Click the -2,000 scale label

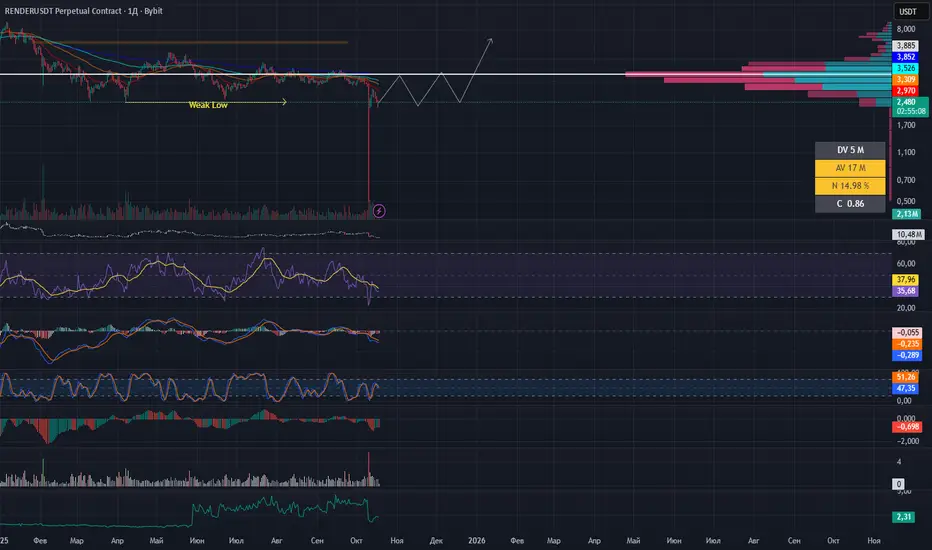907,441
